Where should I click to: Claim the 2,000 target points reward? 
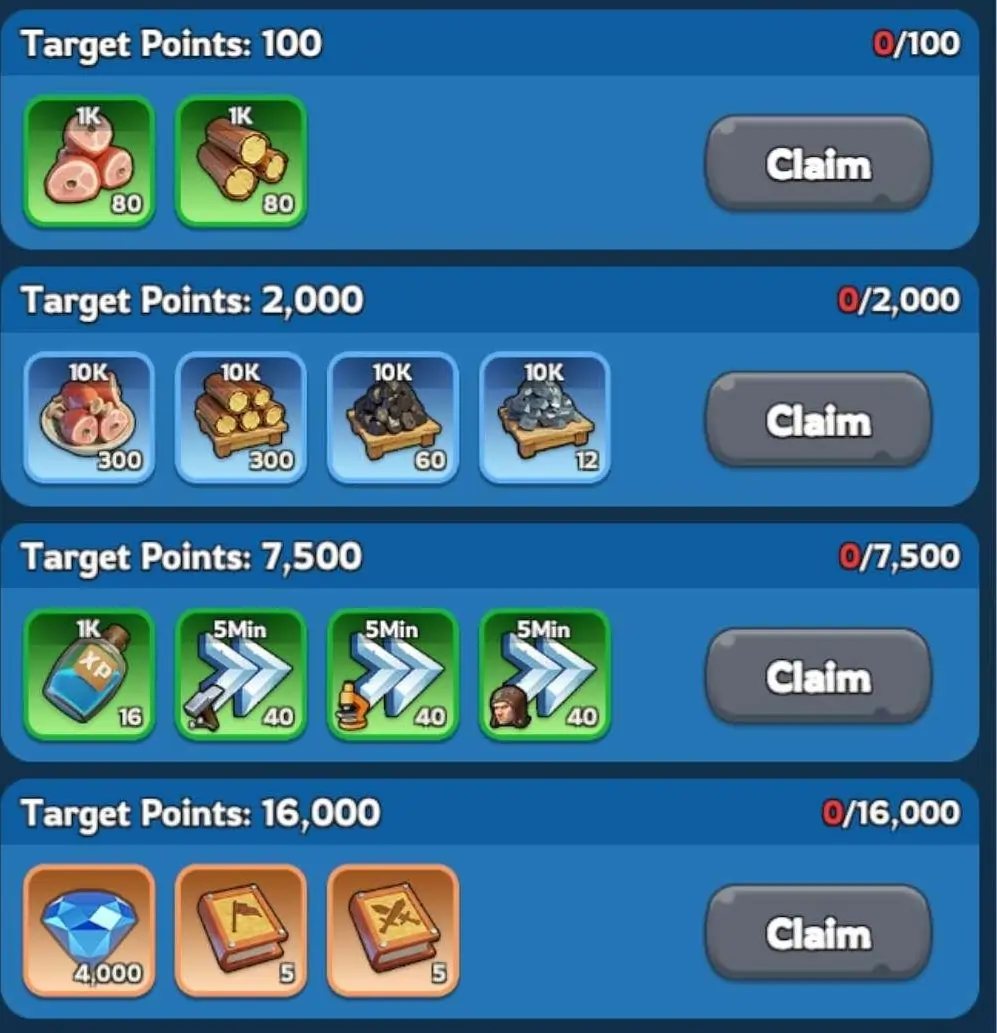818,420
